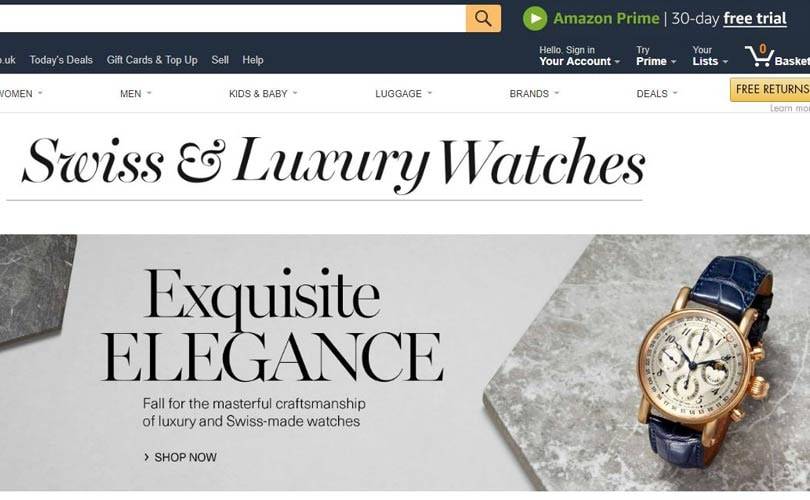Expand the Your Account dropdown
This screenshot has height=500, width=810.
coord(579,56)
